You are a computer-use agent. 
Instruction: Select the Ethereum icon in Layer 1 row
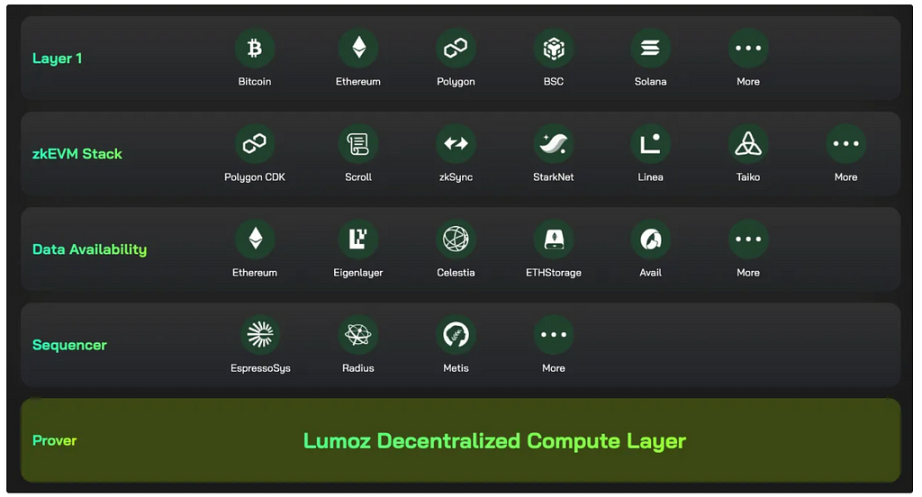click(x=358, y=48)
